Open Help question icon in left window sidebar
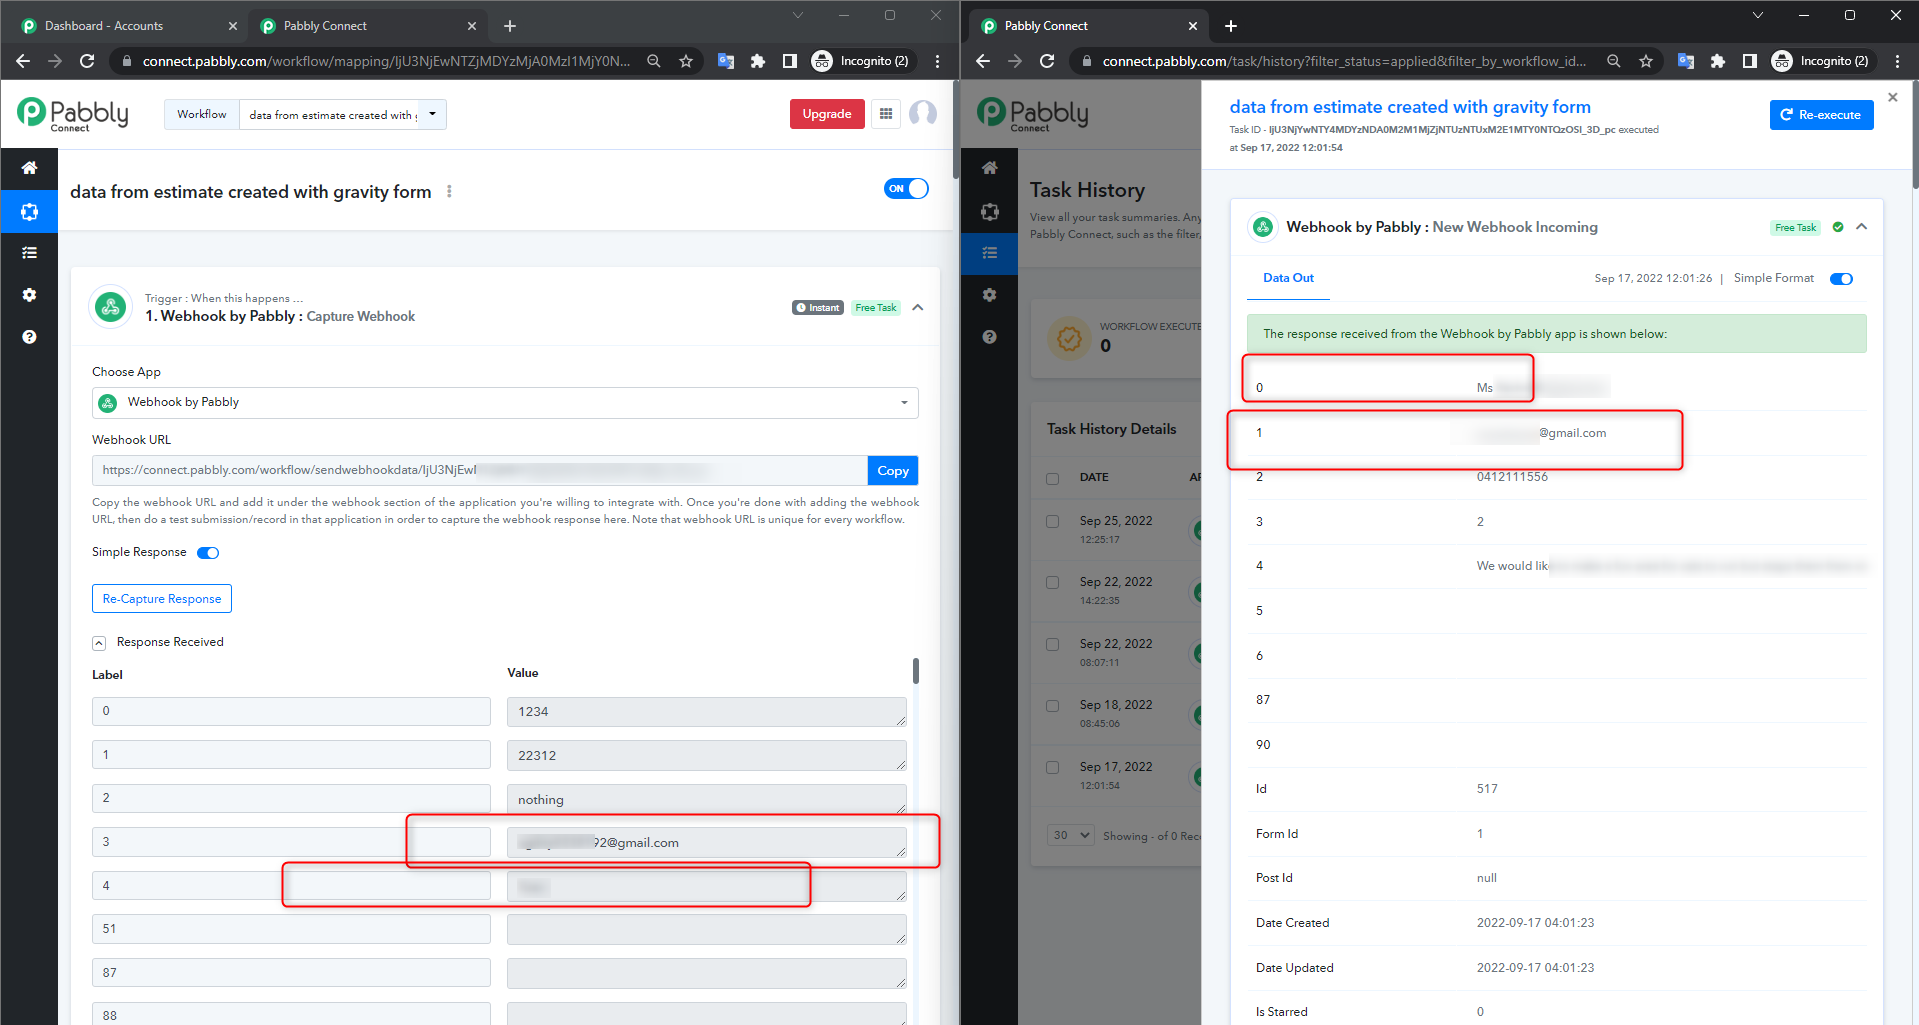 (29, 337)
